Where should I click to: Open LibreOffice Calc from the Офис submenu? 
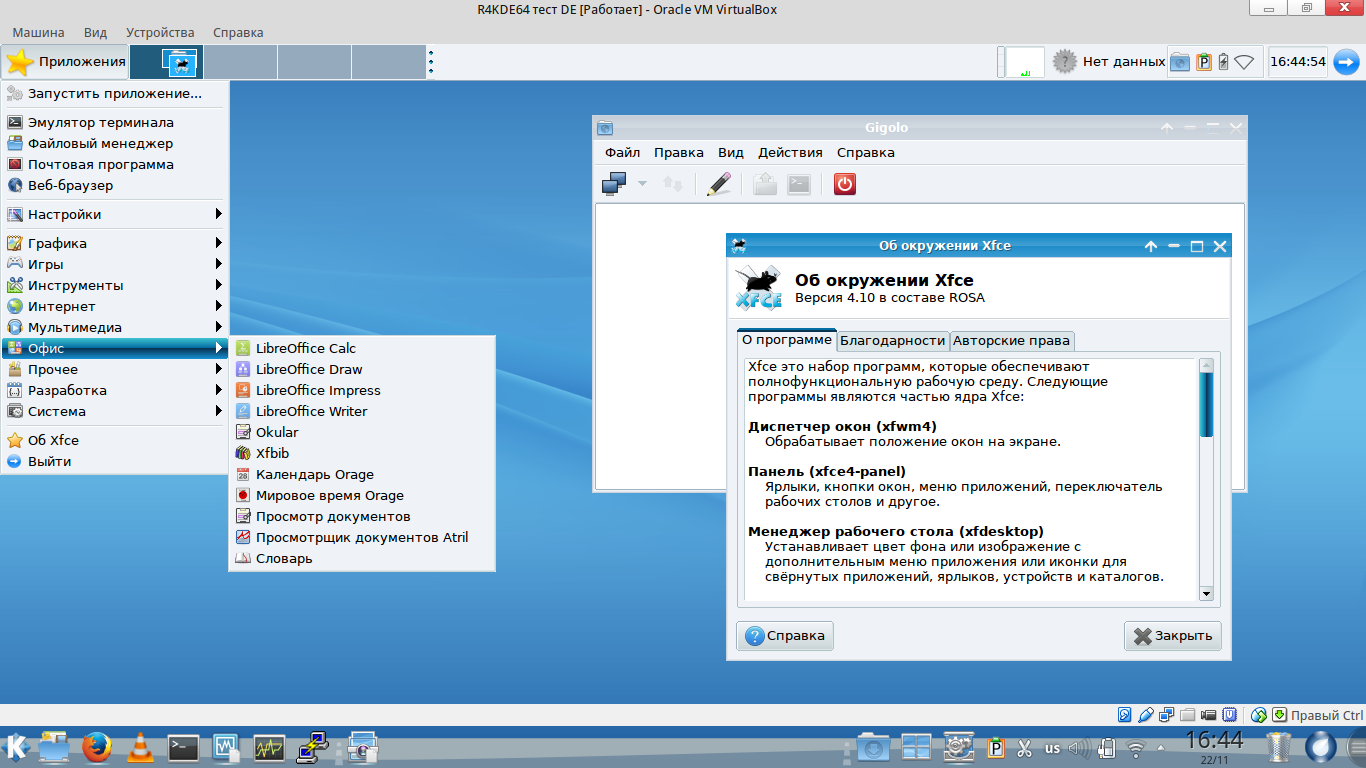pyautogui.click(x=362, y=348)
